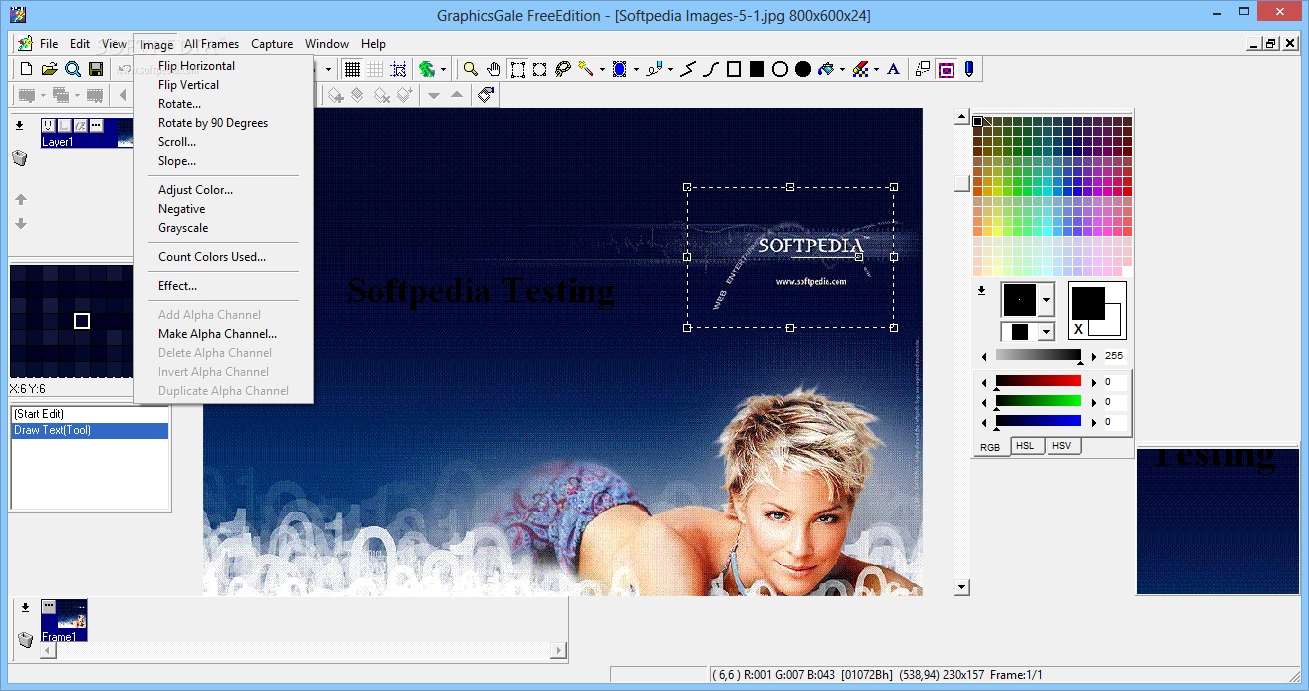Toggle the grid display button
This screenshot has height=691, width=1309.
(x=352, y=69)
